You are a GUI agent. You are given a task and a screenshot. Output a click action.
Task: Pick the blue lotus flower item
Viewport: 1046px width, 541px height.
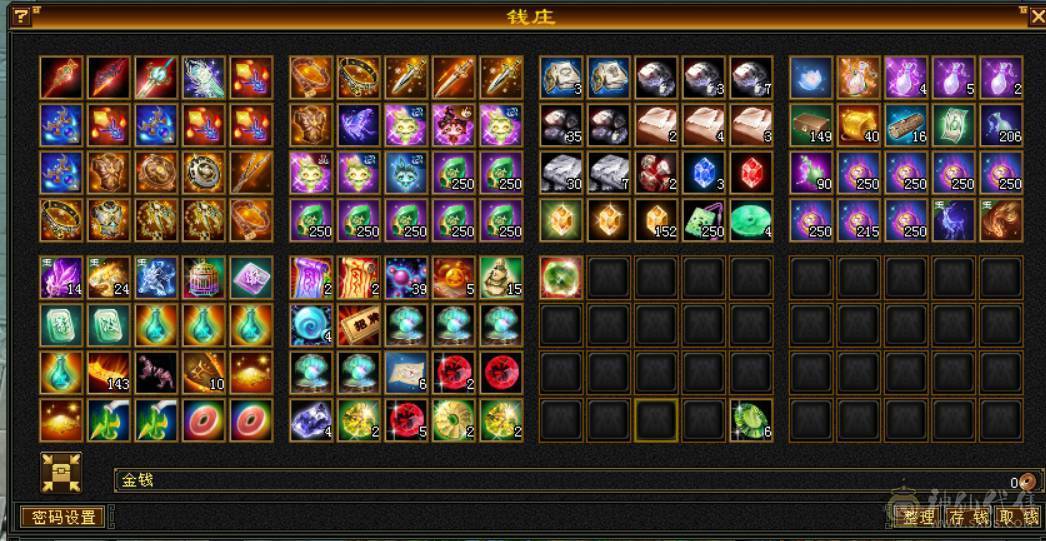pos(811,77)
